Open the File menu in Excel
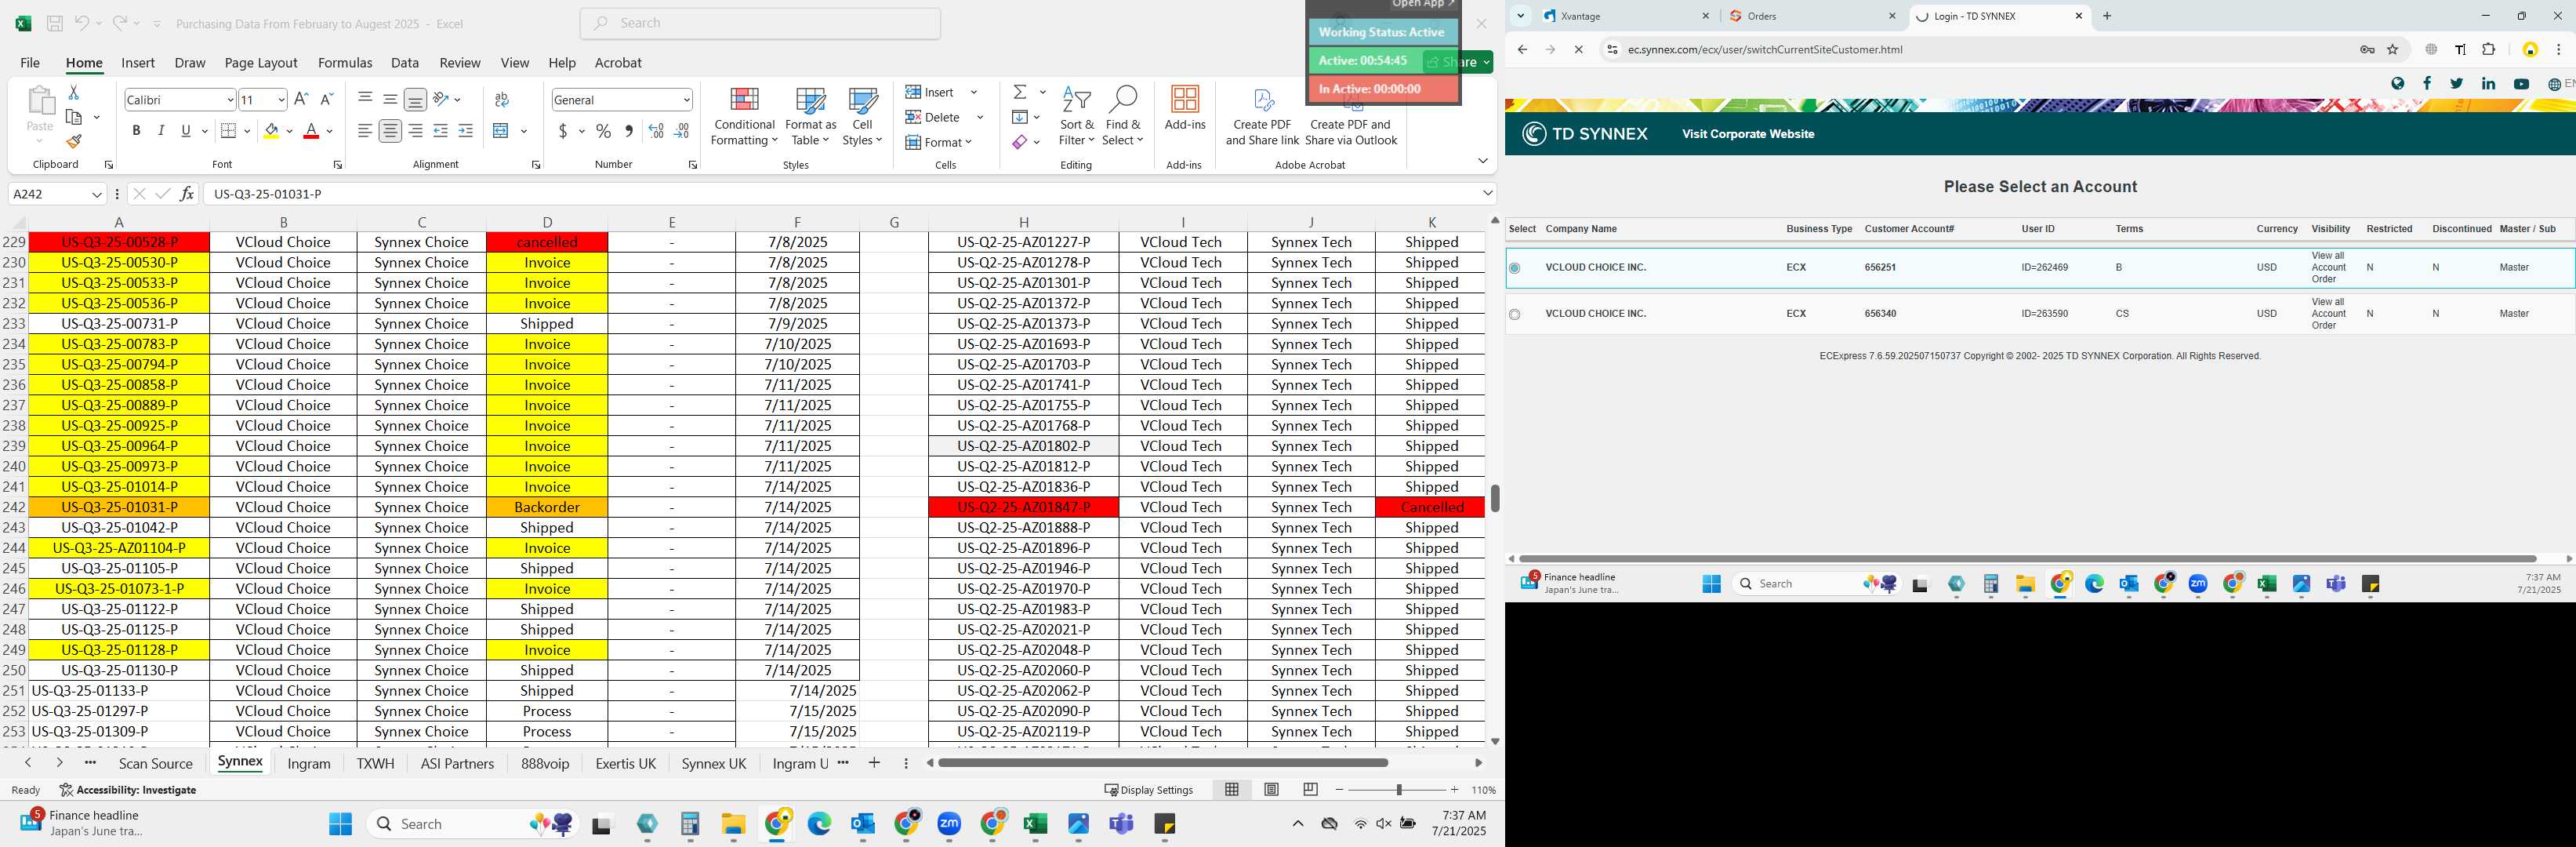The height and width of the screenshot is (847, 2576). [30, 63]
